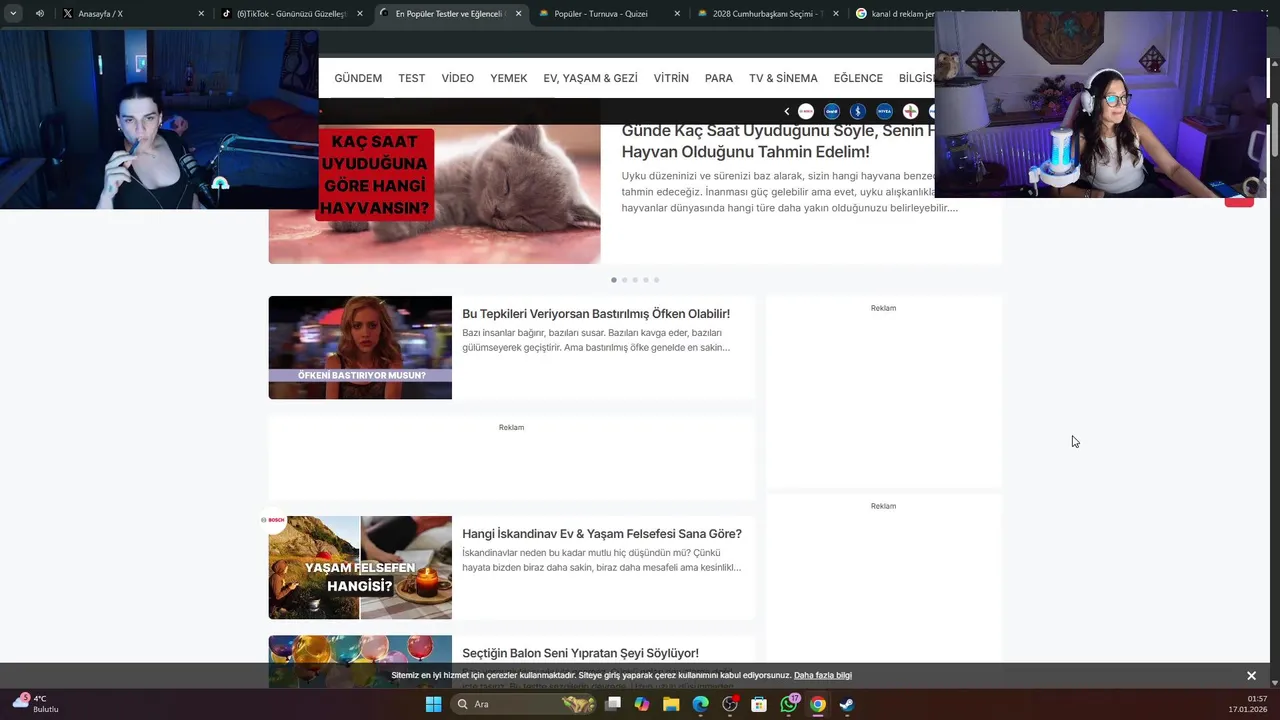Open the YEMEK menu section

click(508, 78)
